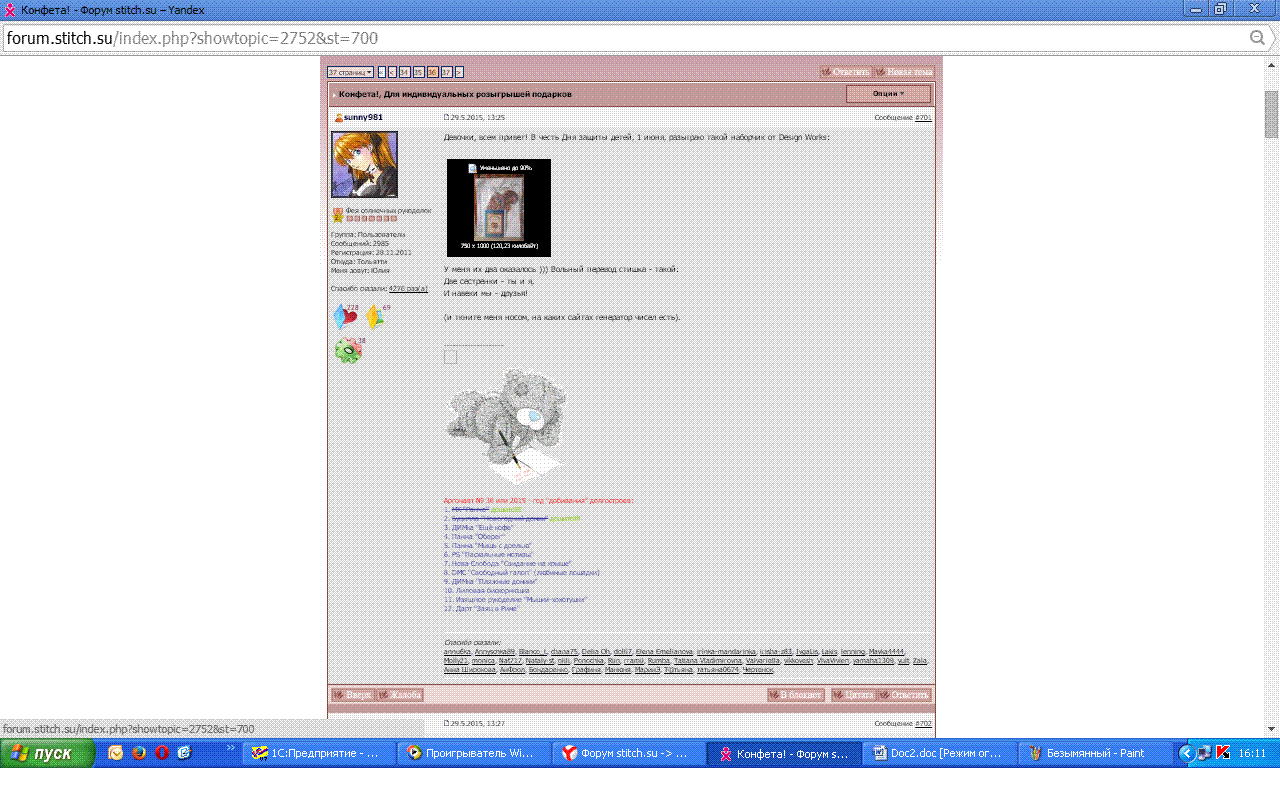The width and height of the screenshot is (1280, 802).
Task: Open the sunny981 user avatar image
Action: click(x=364, y=164)
